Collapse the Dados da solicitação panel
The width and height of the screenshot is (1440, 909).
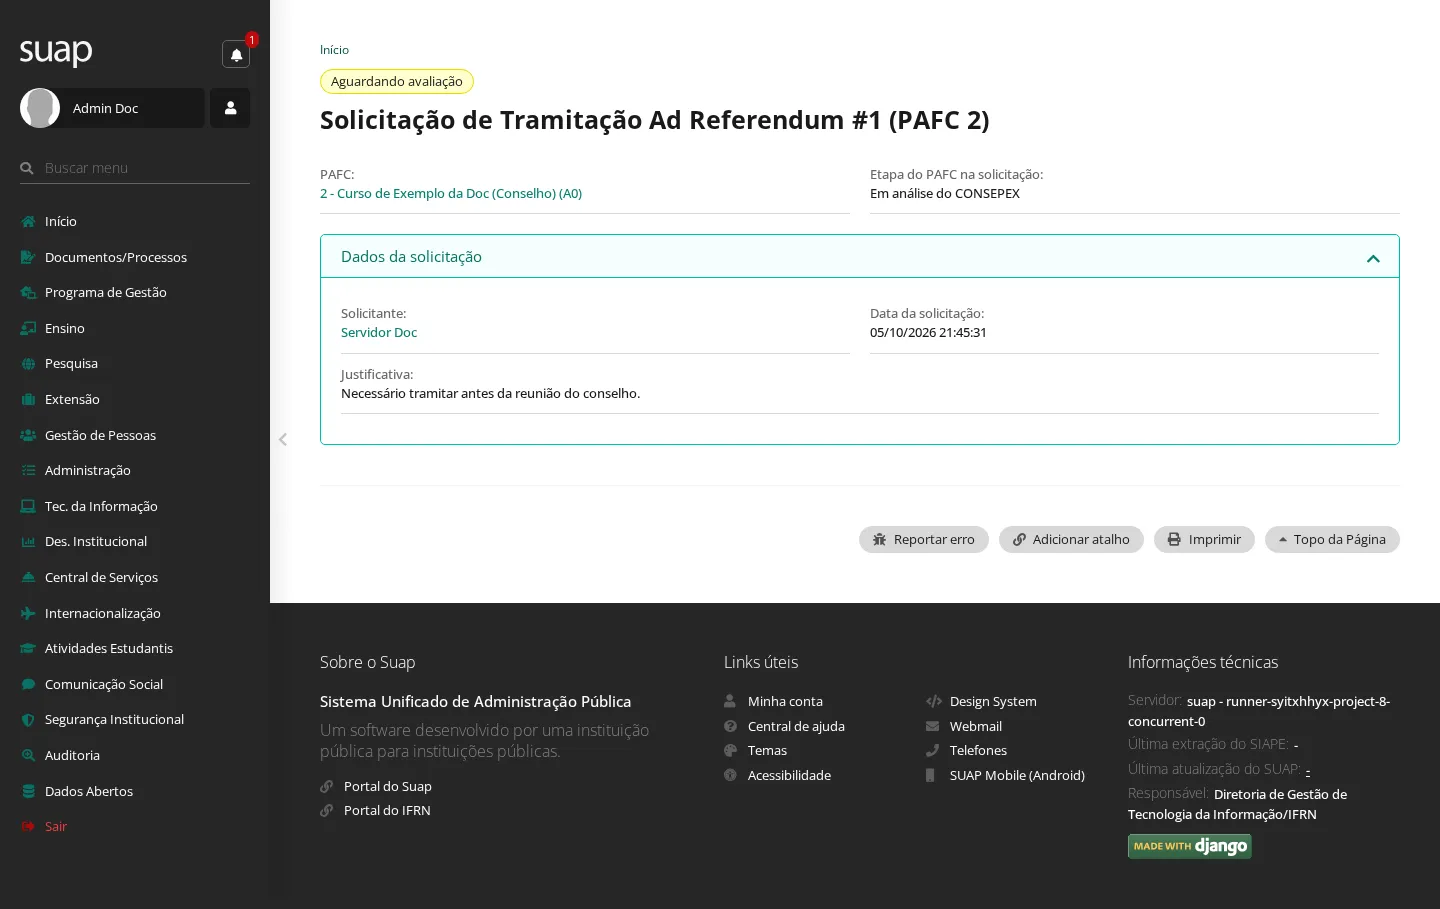pyautogui.click(x=1373, y=258)
